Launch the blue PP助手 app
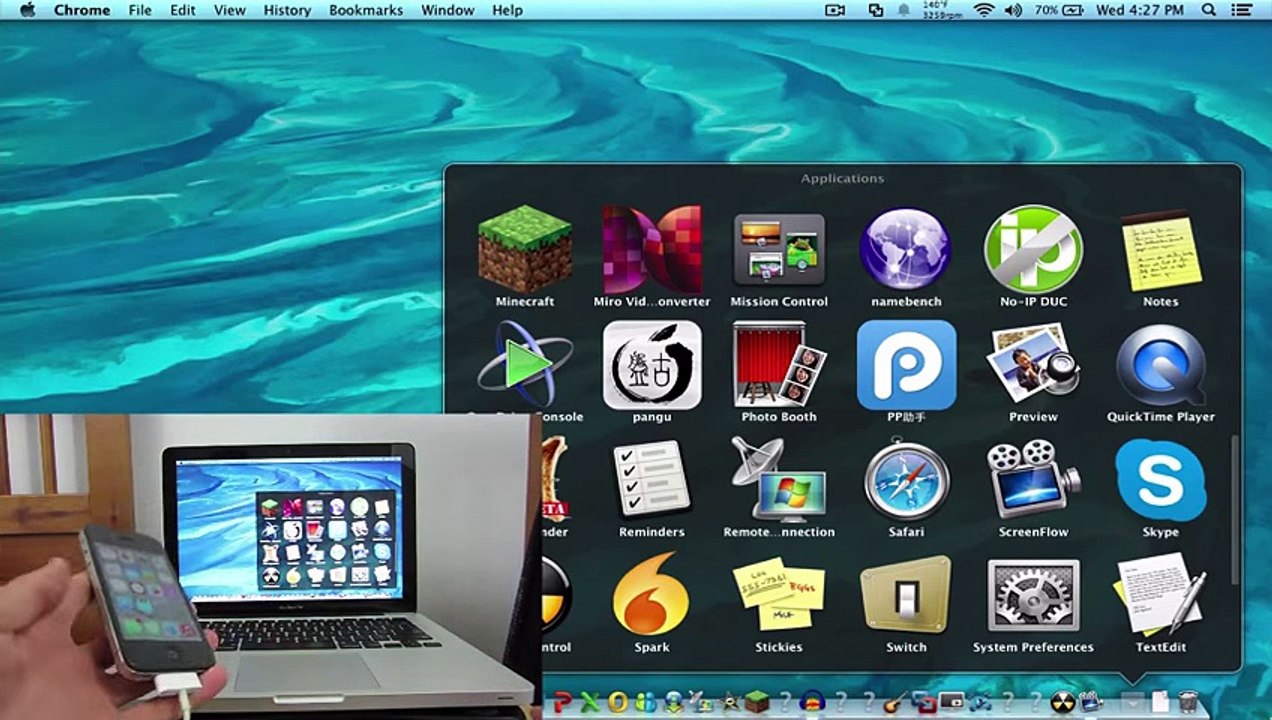The image size is (1272, 720). click(906, 365)
